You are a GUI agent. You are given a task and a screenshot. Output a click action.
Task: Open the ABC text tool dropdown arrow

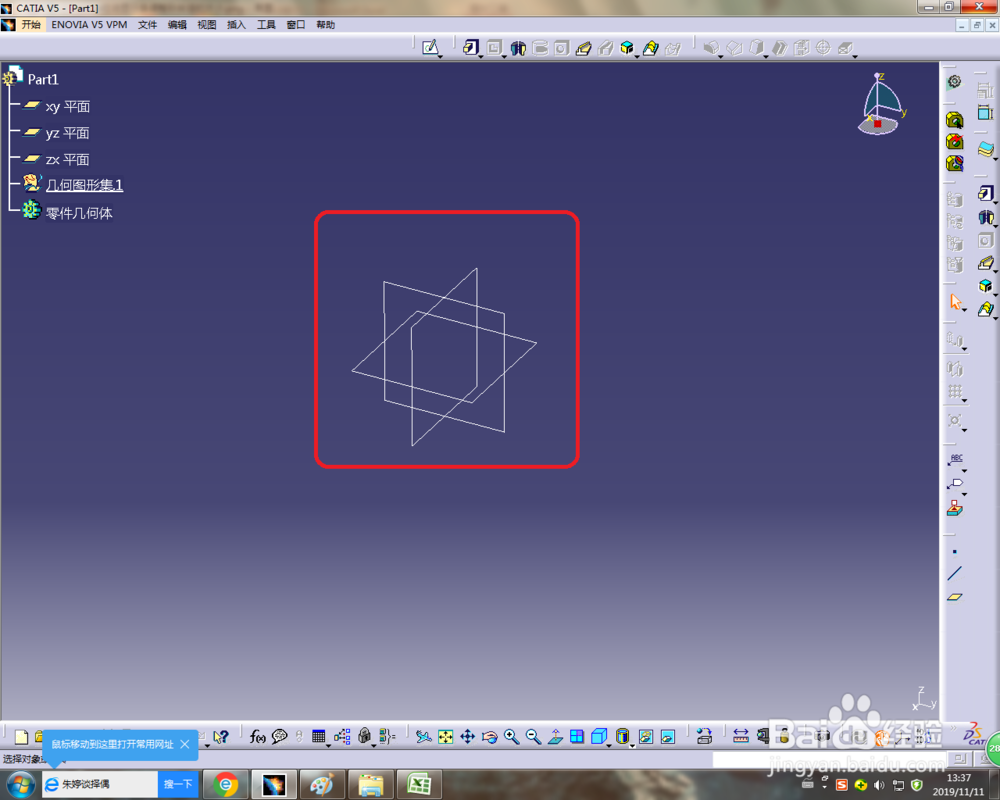(x=964, y=471)
